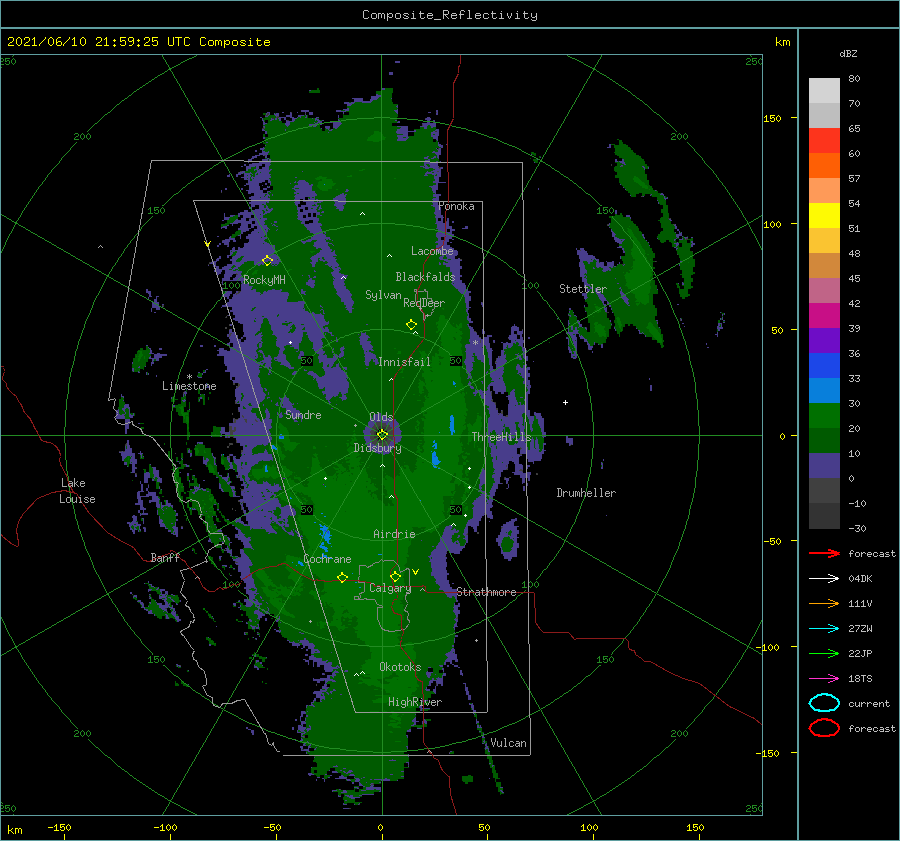
Task: Click the HighRiver town label
Action: point(415,702)
